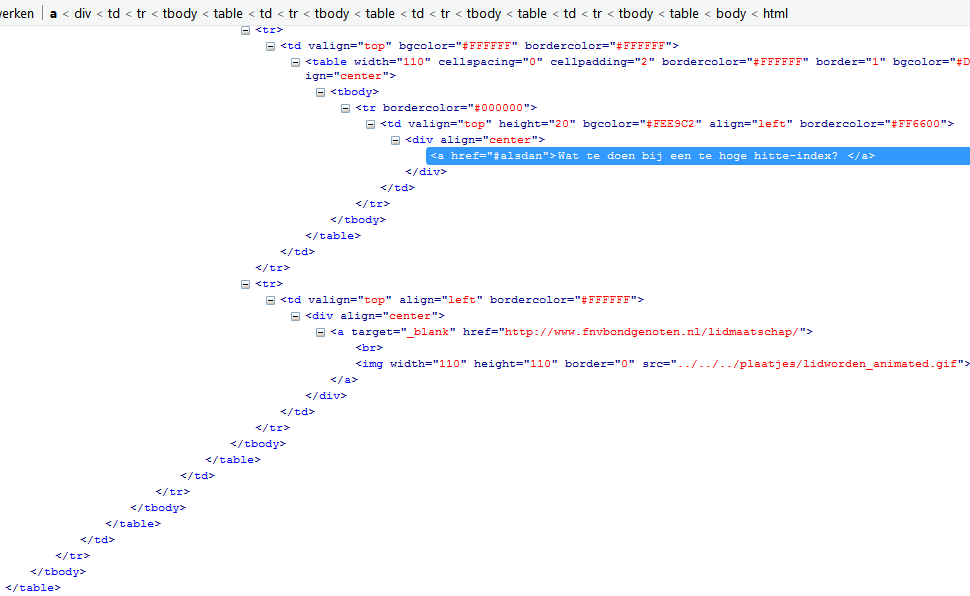Click the </a> closing tag below the img row
Image resolution: width=970 pixels, height=596 pixels.
click(344, 380)
